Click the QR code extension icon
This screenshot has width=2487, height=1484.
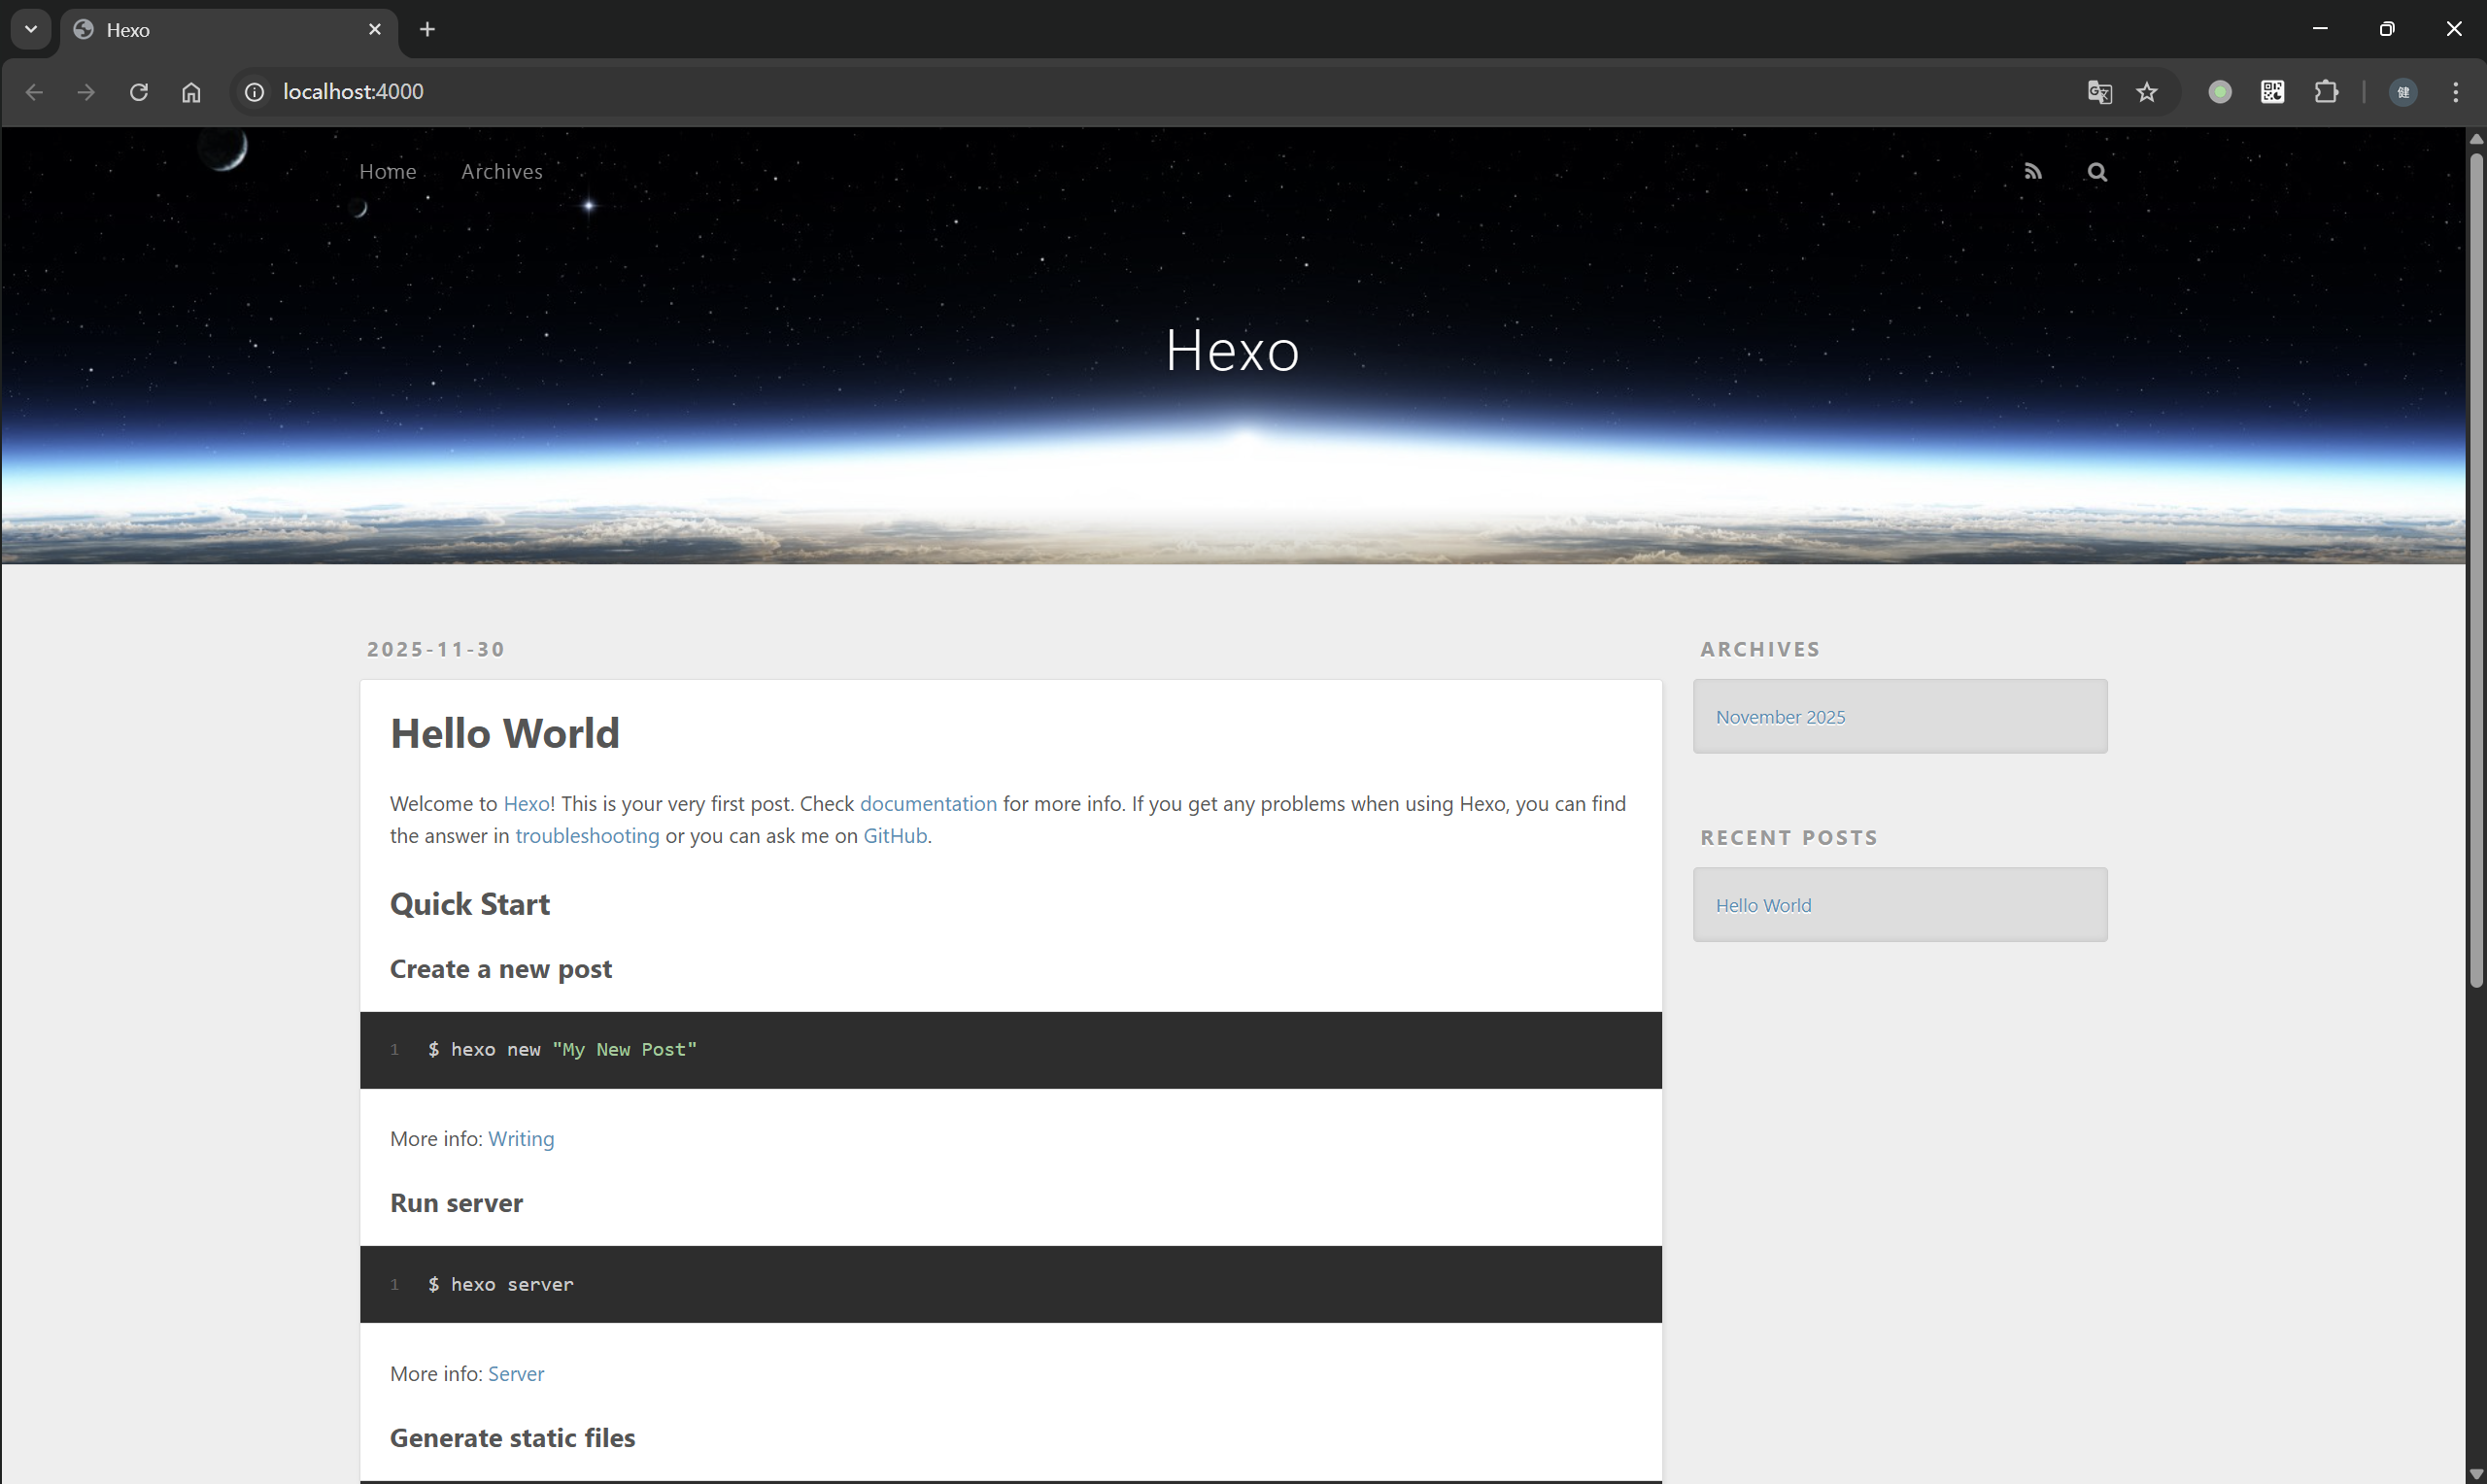pos(2272,92)
